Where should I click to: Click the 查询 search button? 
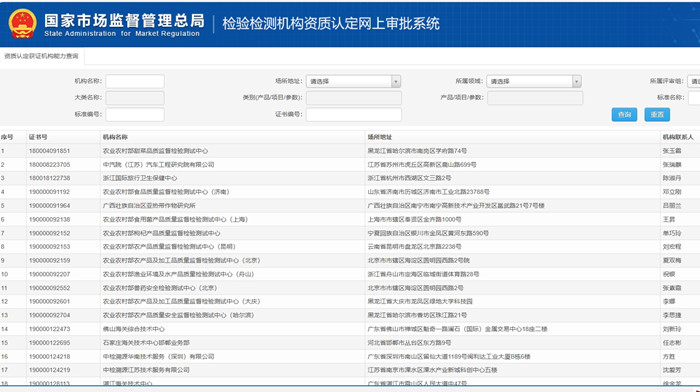click(x=624, y=115)
